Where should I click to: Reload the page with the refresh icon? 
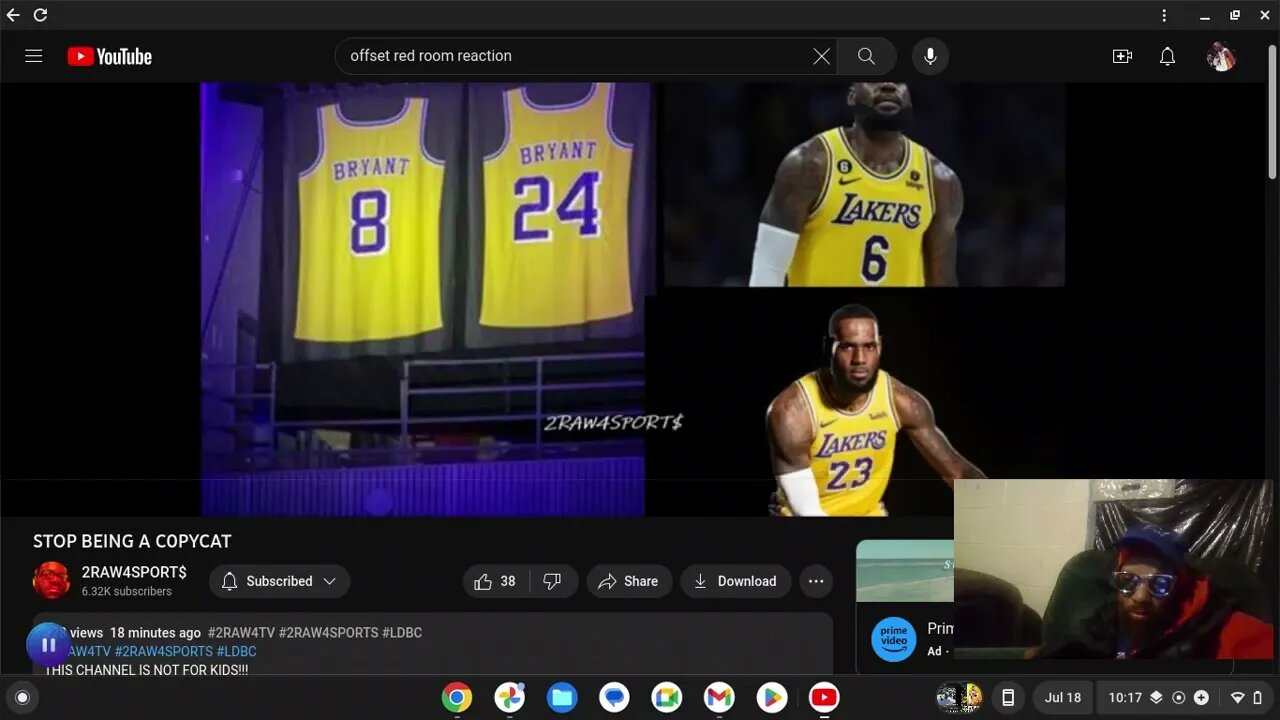click(x=40, y=15)
